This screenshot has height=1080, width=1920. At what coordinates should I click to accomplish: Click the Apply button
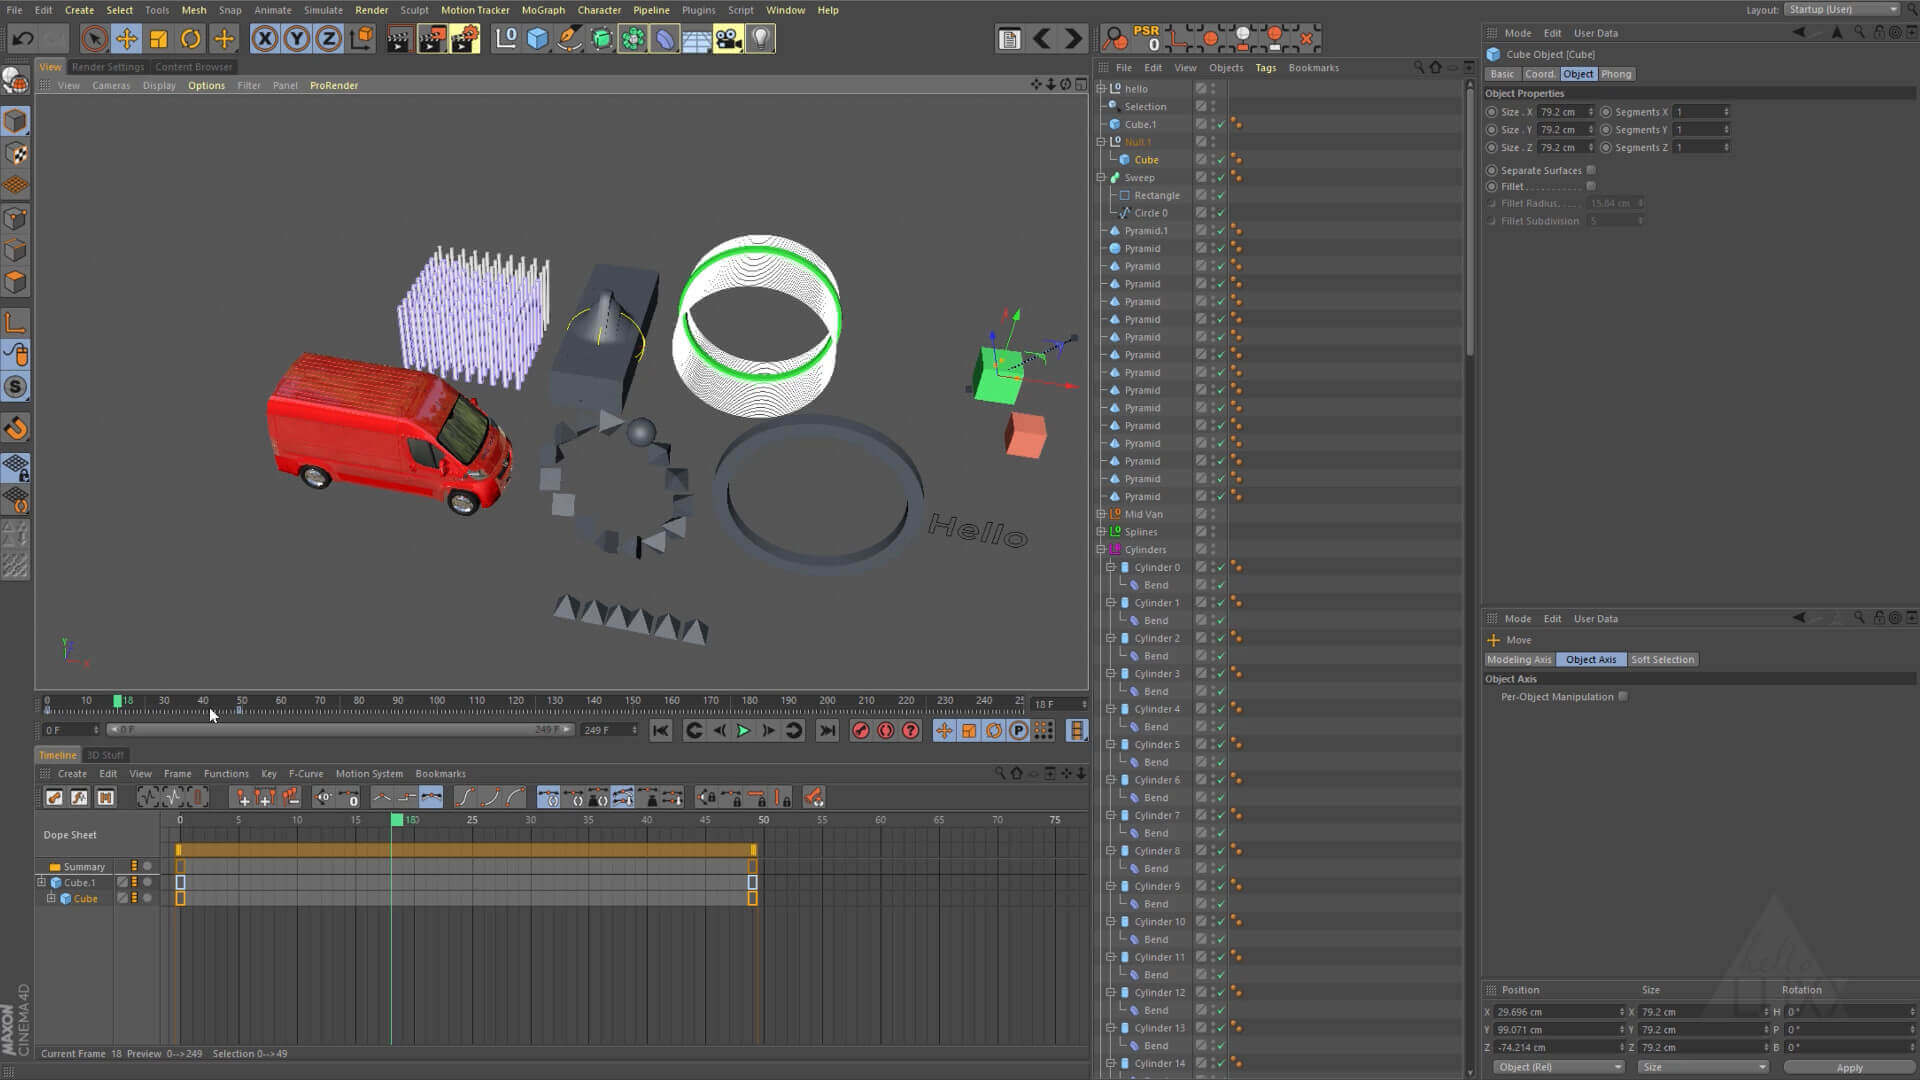click(x=1849, y=1067)
